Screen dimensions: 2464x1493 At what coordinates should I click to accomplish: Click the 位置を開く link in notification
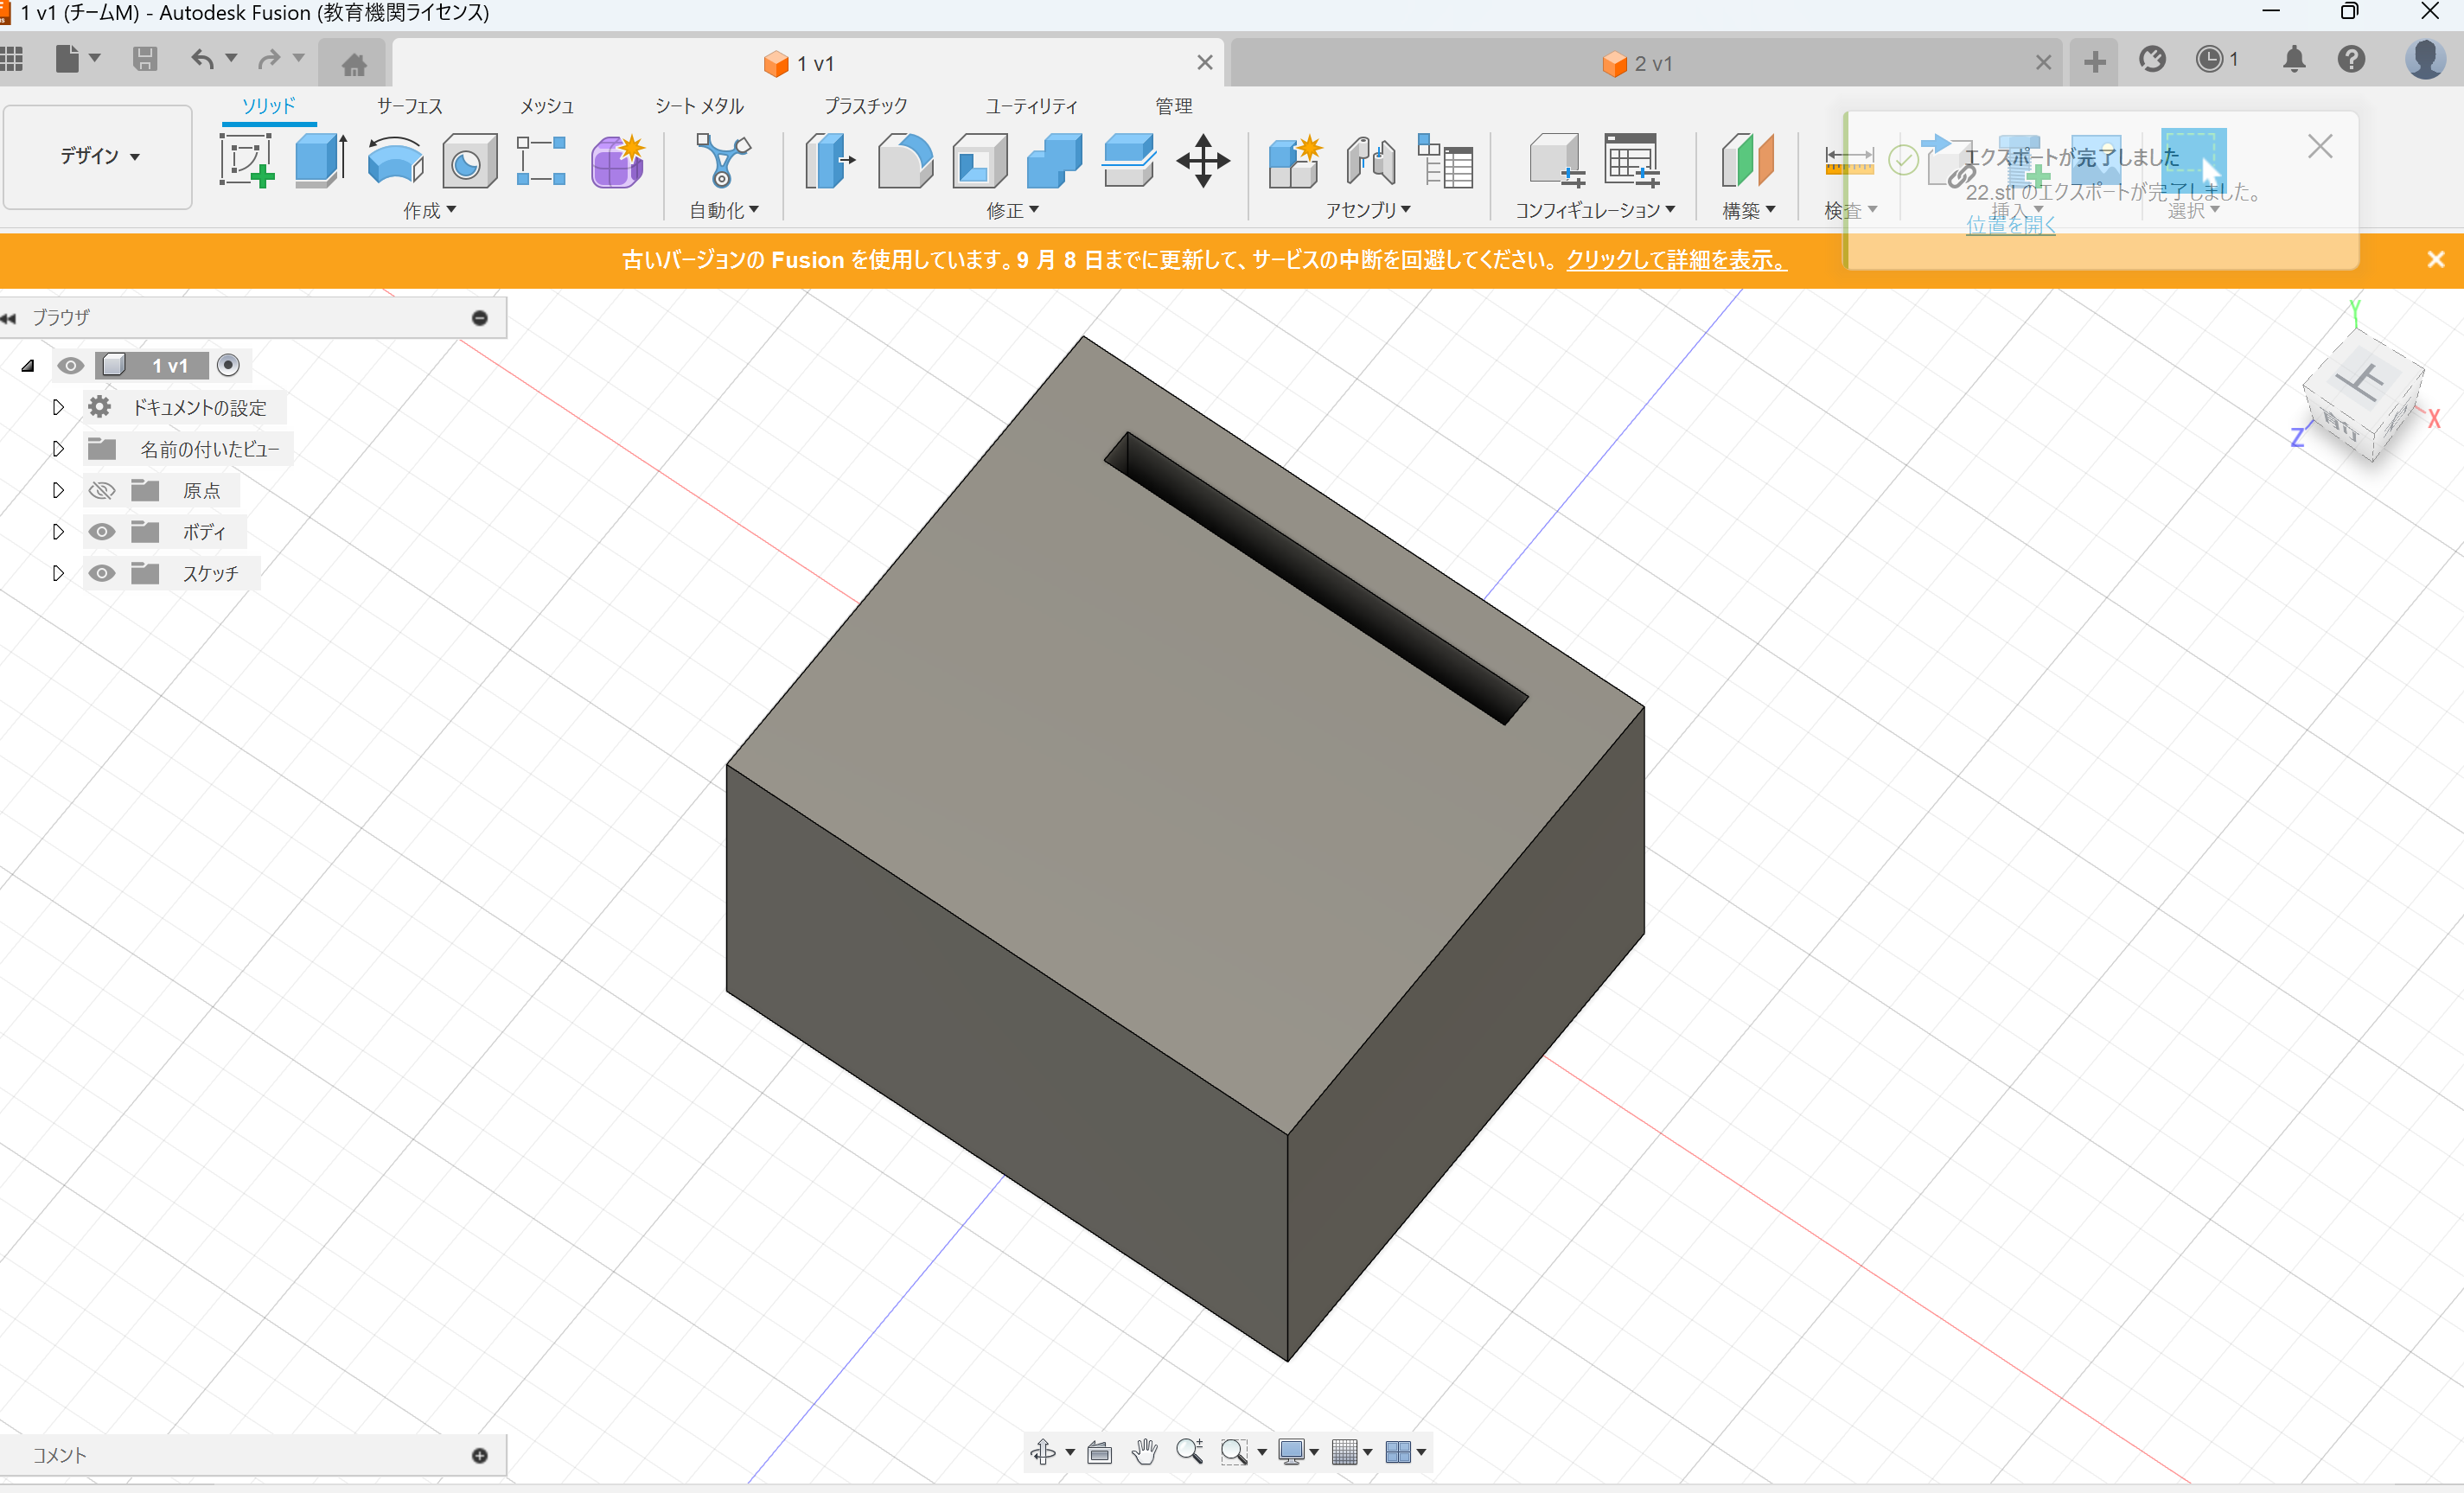[x=2011, y=225]
